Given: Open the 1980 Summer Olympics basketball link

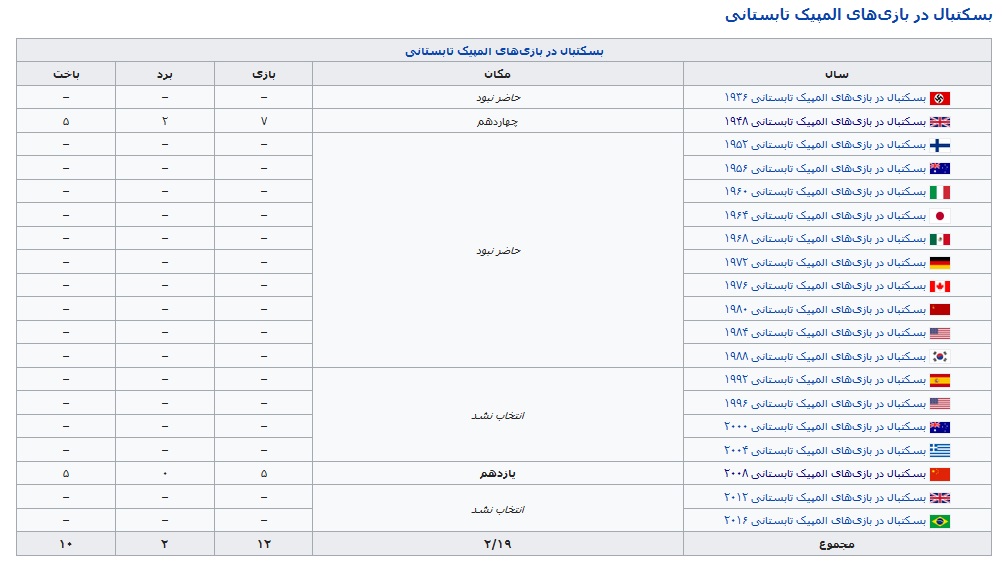Looking at the screenshot, I should [825, 309].
